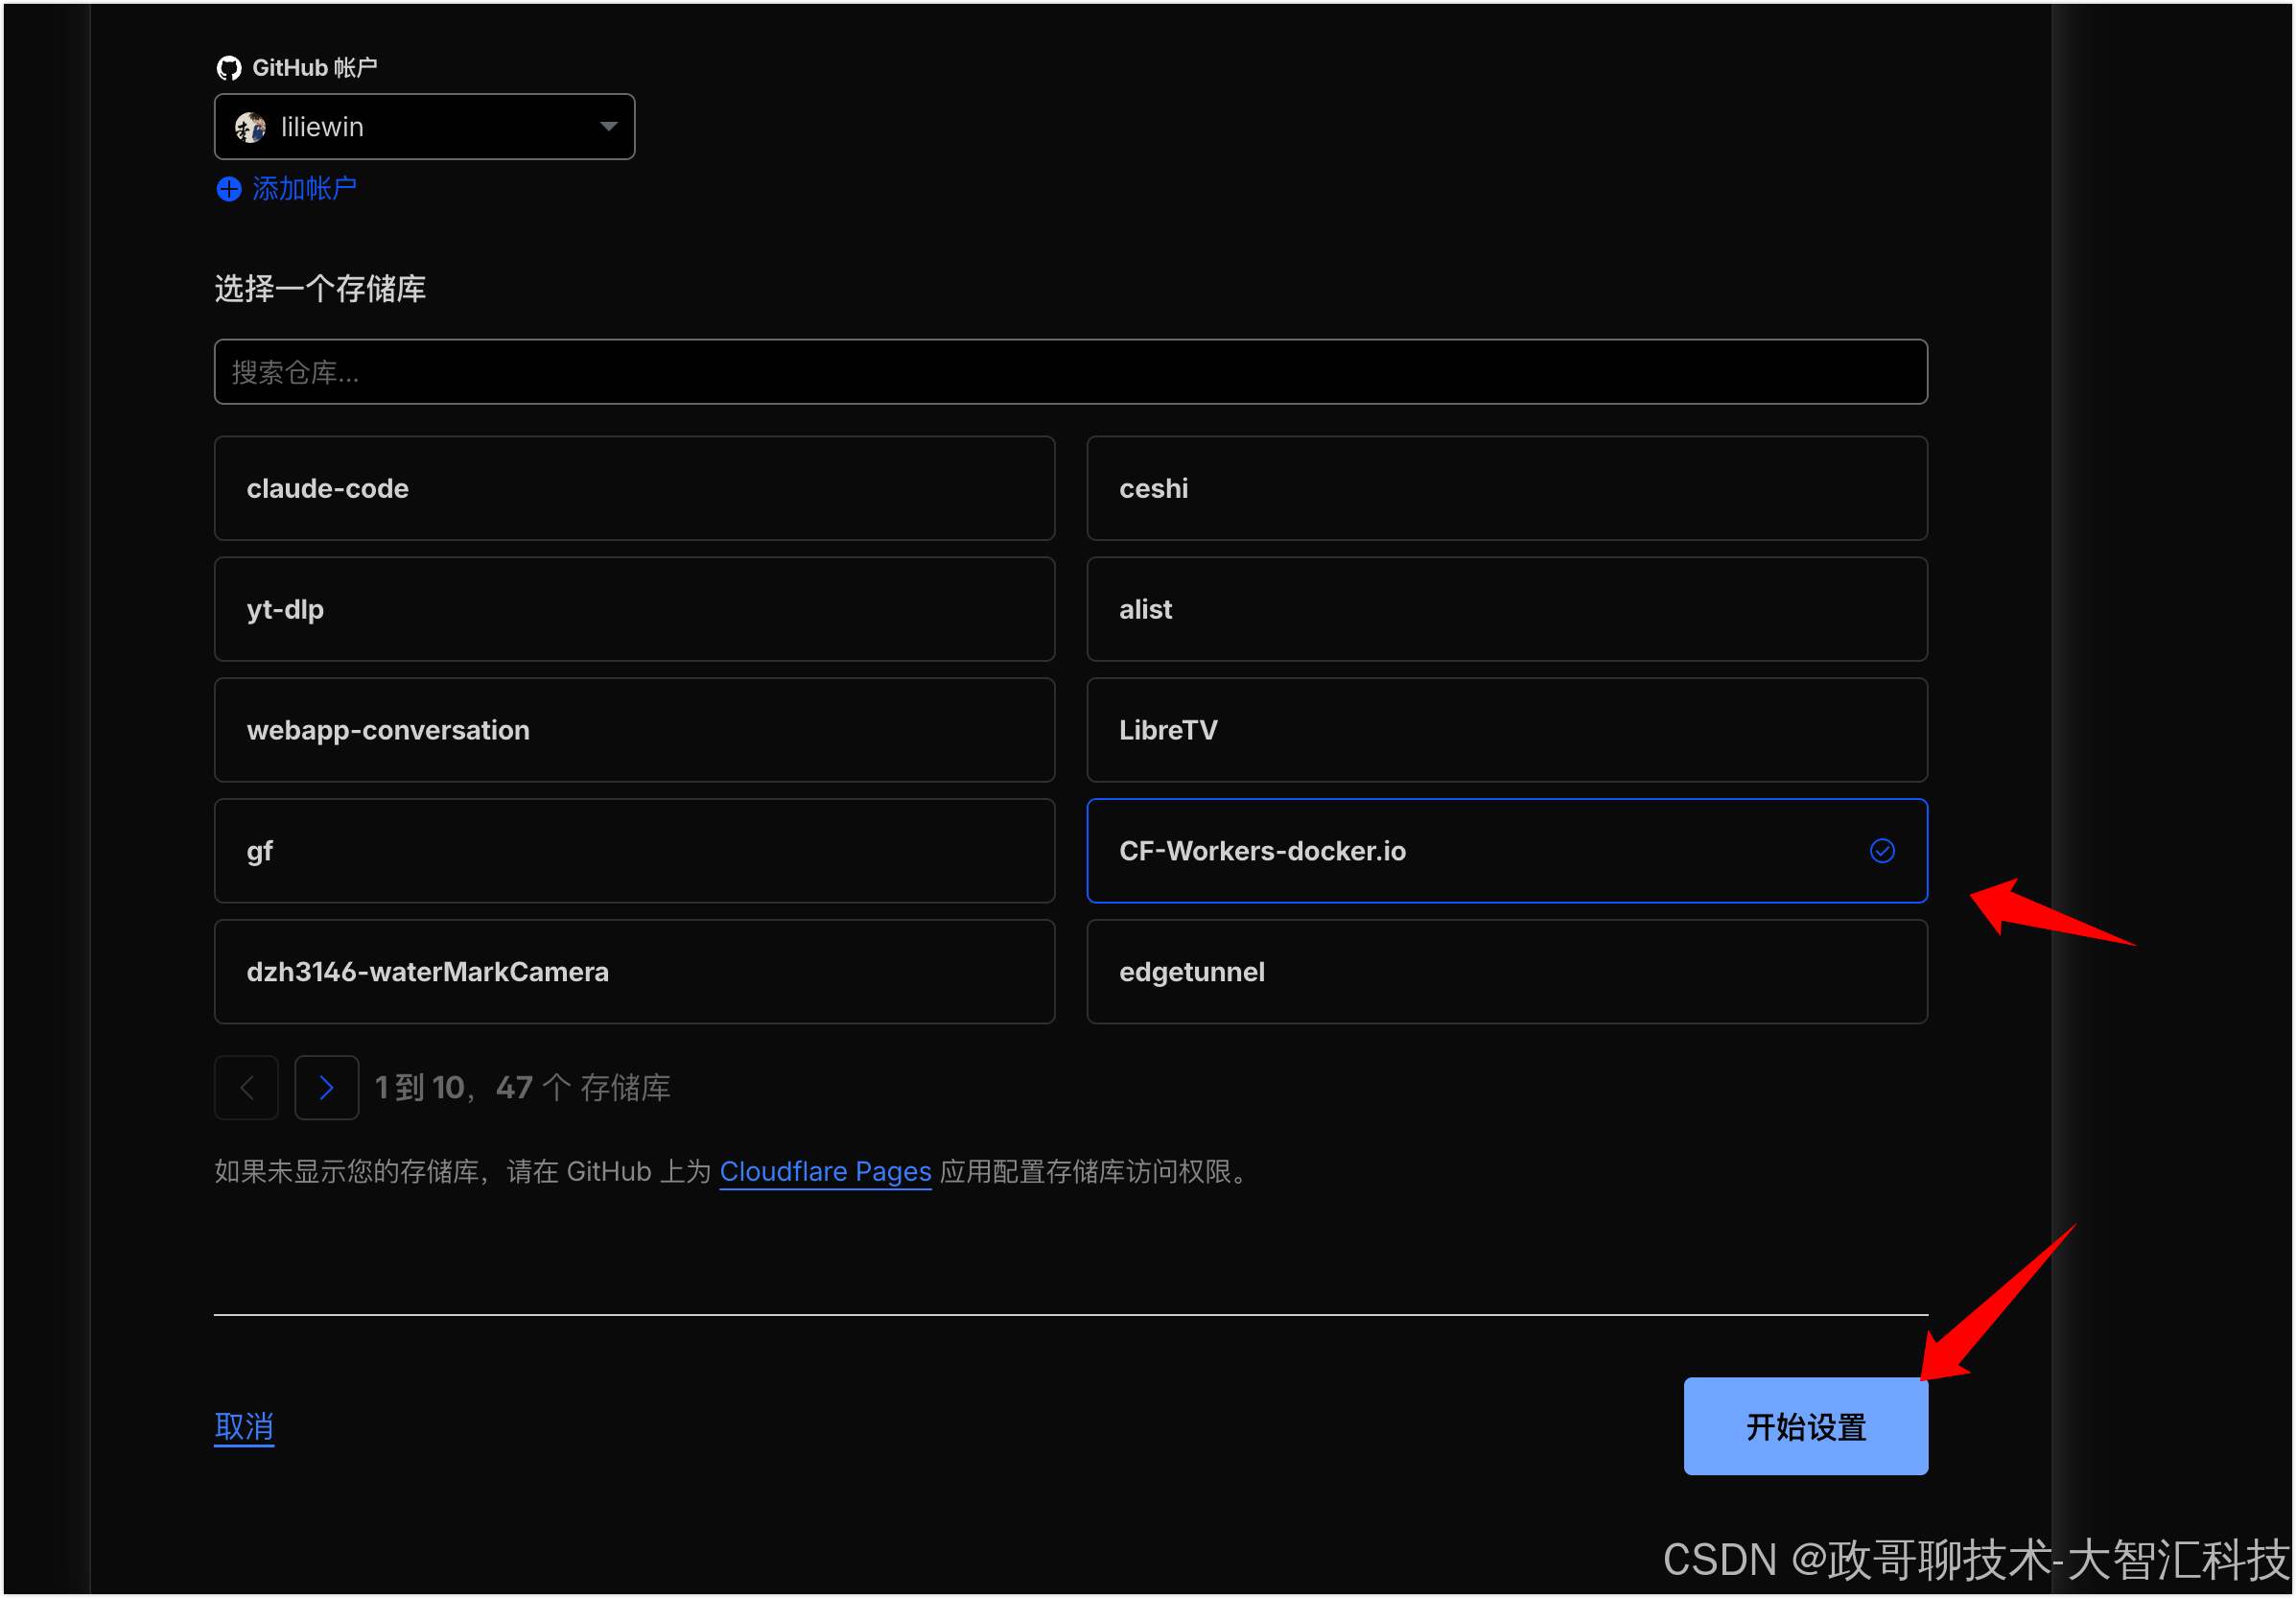Select the gf repository
This screenshot has width=2296, height=1598.
point(634,851)
